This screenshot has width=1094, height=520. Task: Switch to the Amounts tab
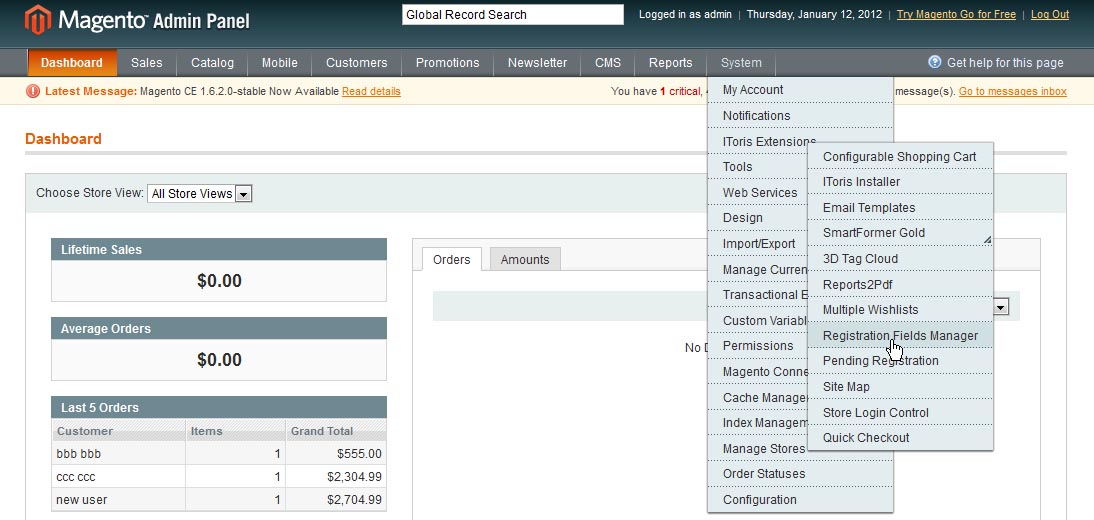pos(525,259)
